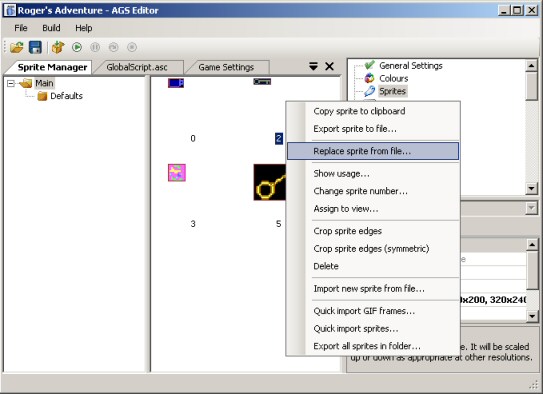
Task: Select the Defaults sprite folder
Action: (66, 96)
